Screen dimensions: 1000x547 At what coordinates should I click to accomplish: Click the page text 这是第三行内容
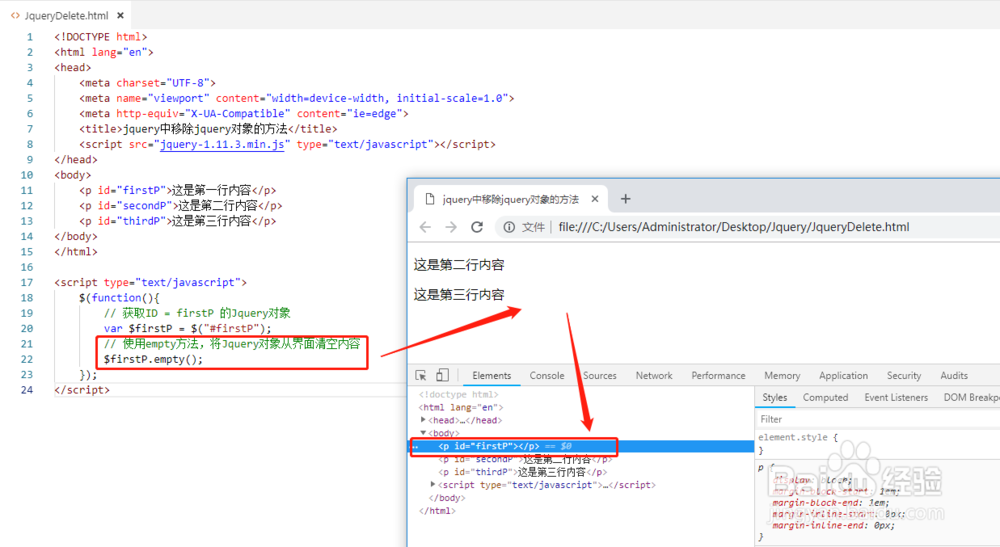pyautogui.click(x=459, y=295)
